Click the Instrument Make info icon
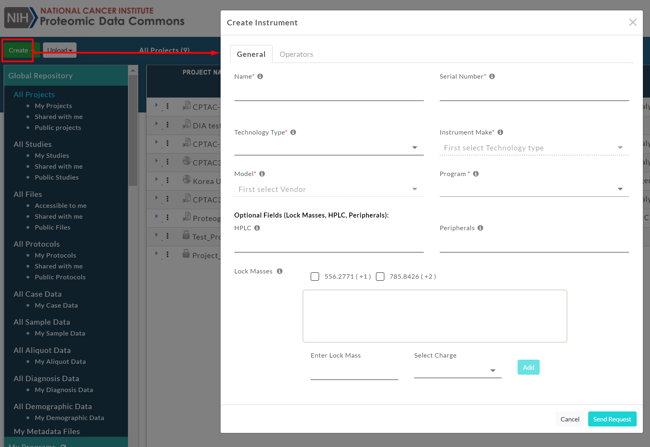 point(500,132)
